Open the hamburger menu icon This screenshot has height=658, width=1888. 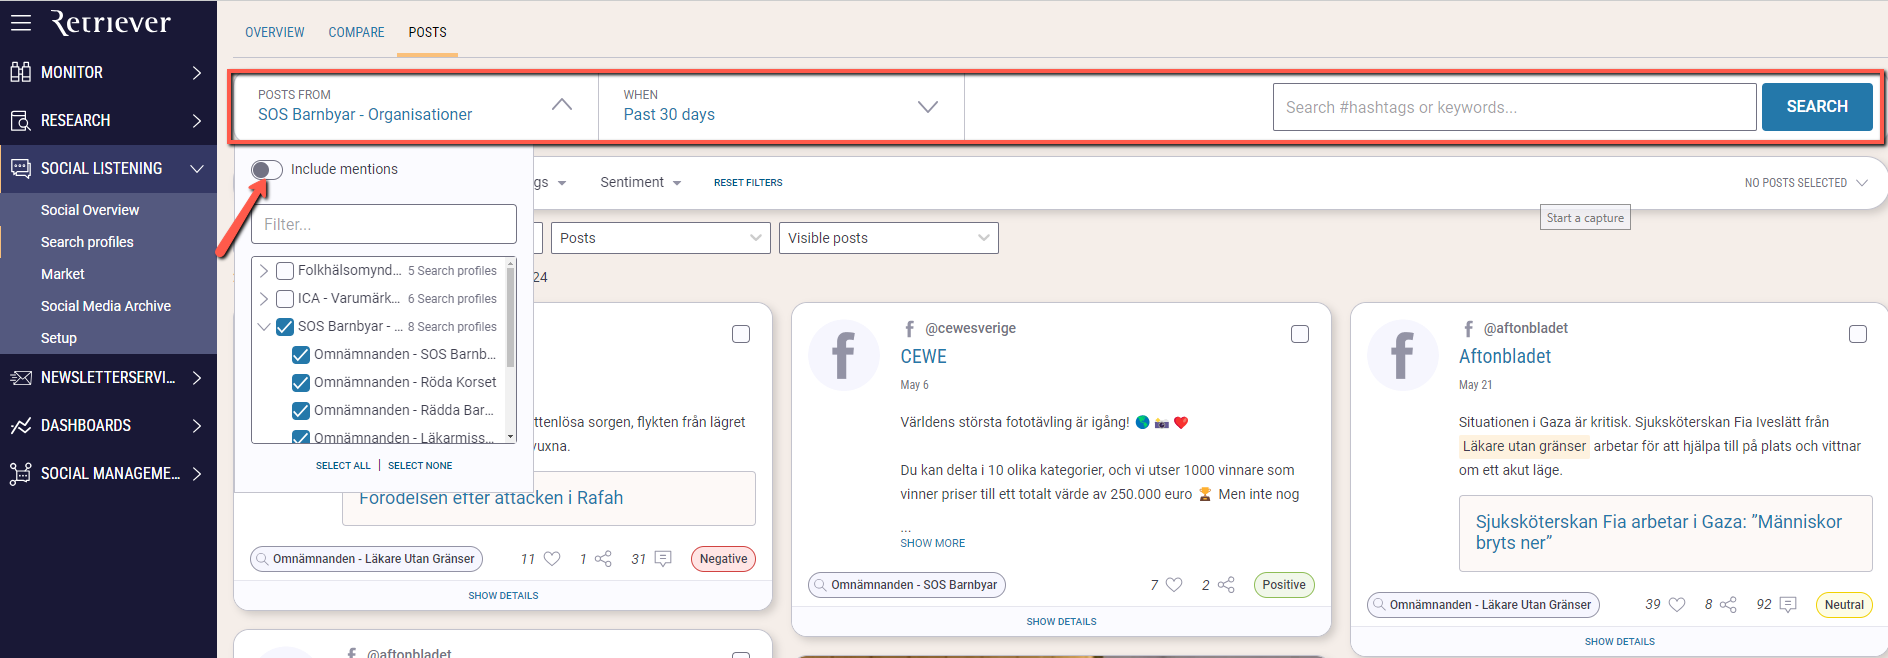[x=21, y=22]
